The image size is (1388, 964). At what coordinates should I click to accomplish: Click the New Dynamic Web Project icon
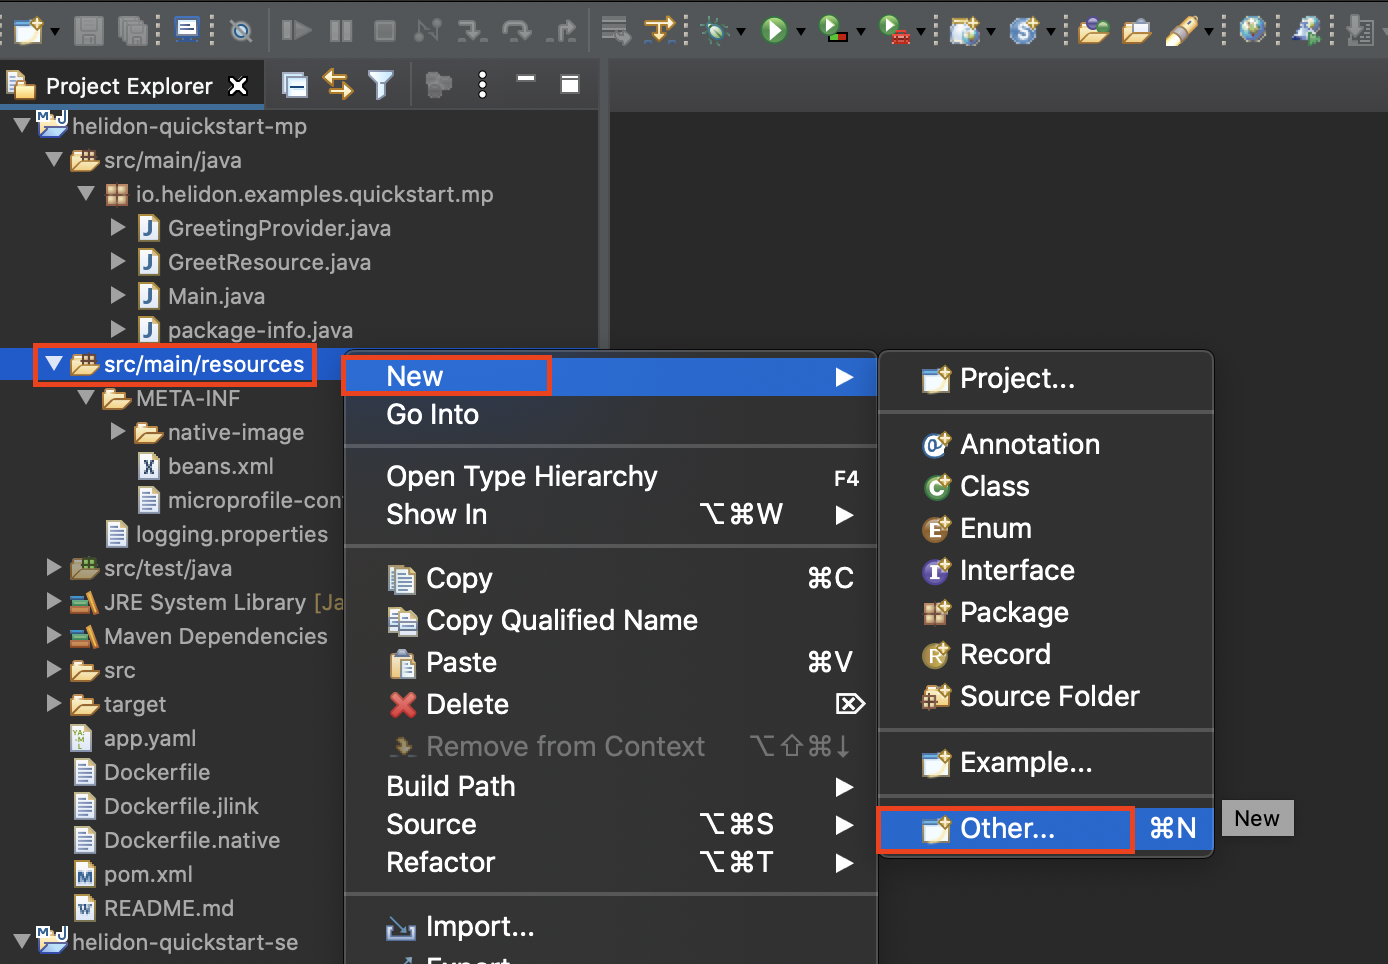coord(964,30)
